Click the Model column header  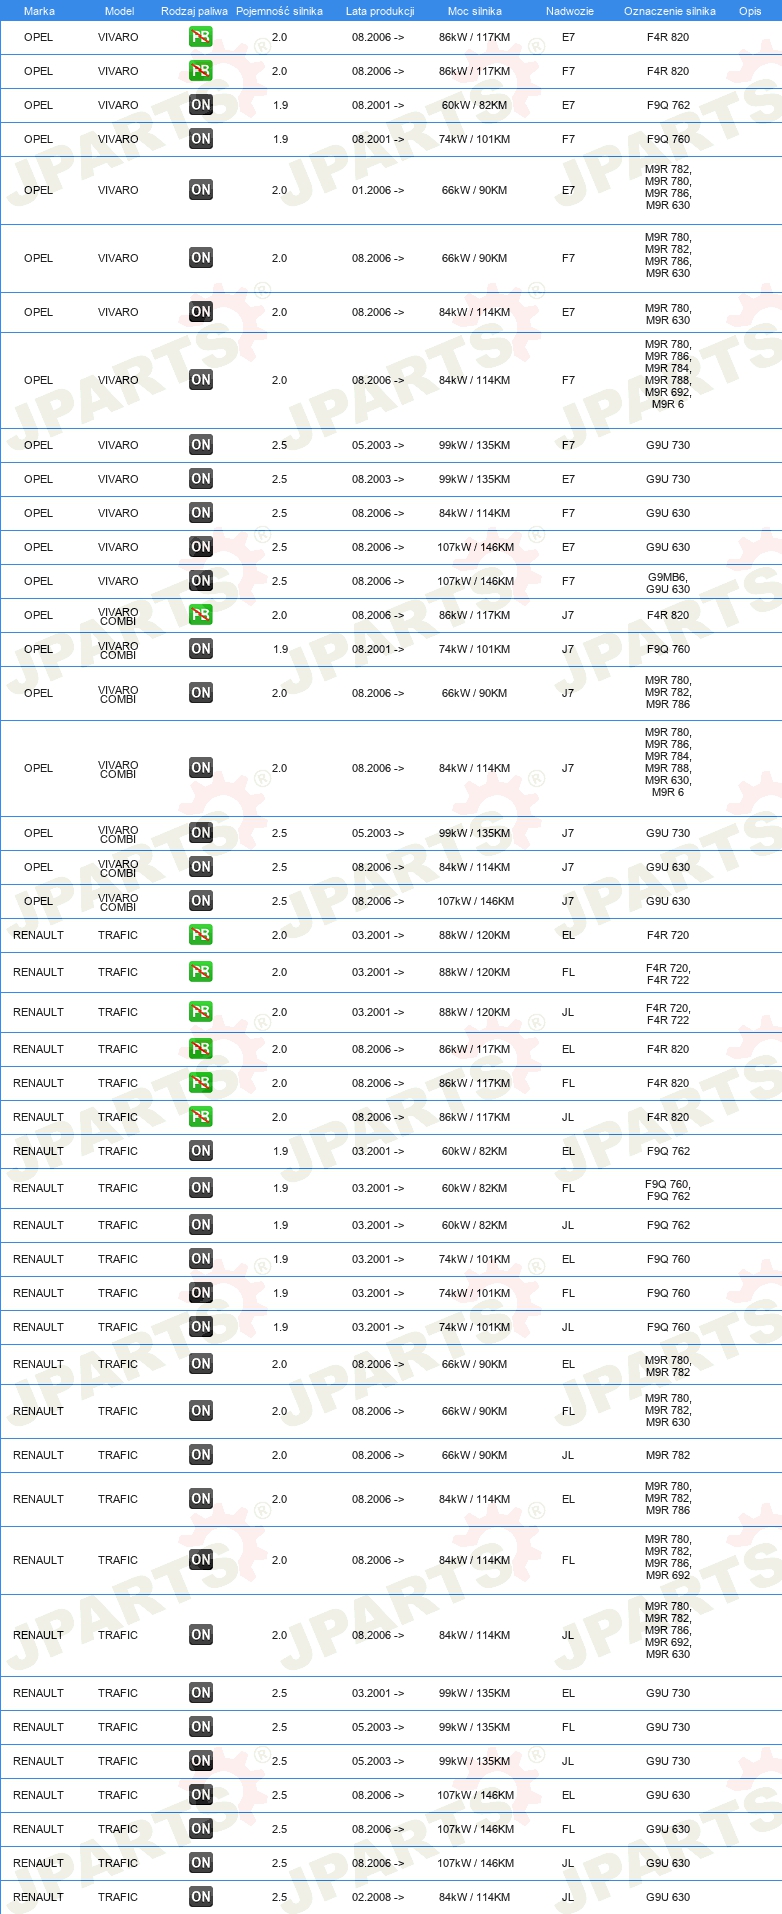click(x=120, y=11)
